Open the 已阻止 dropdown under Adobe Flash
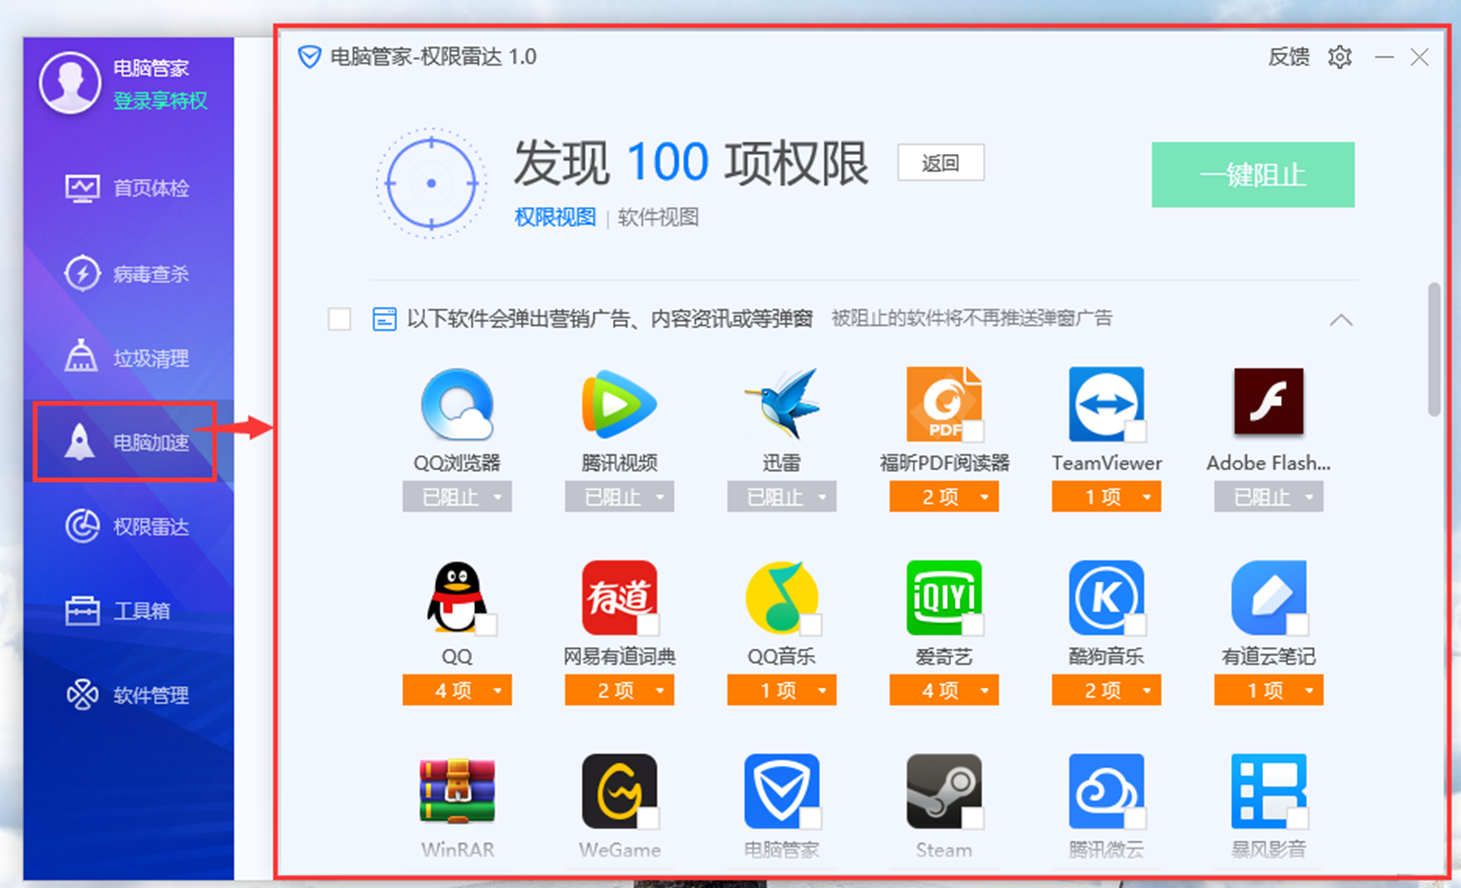Image resolution: width=1461 pixels, height=888 pixels. pyautogui.click(x=1268, y=497)
